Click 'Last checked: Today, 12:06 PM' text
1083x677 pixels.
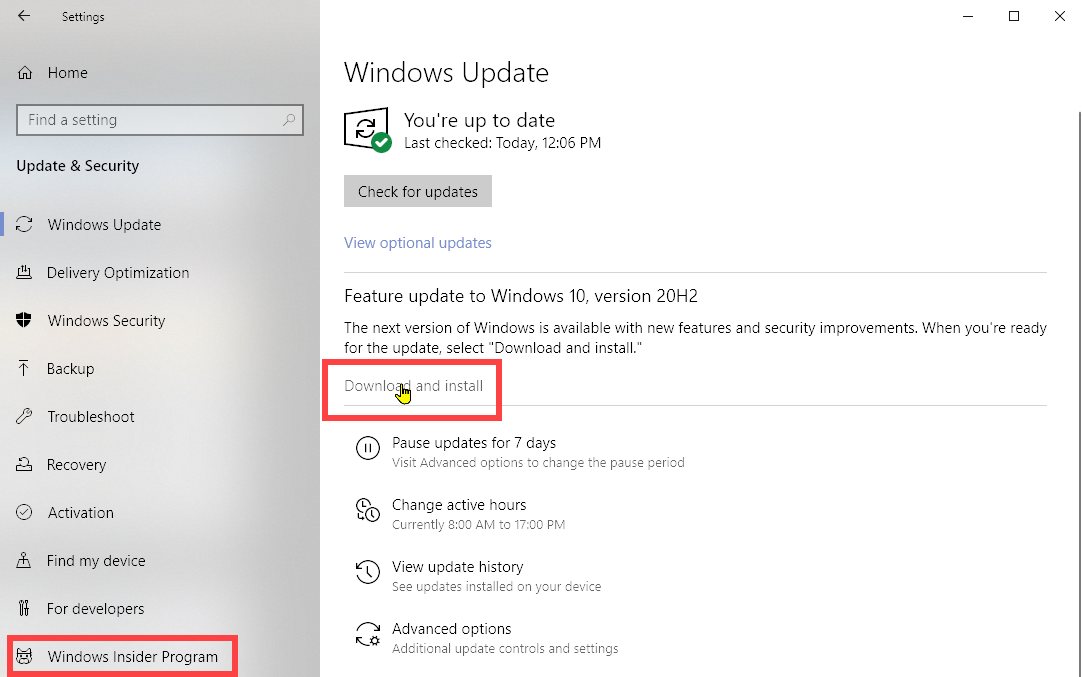click(x=502, y=143)
